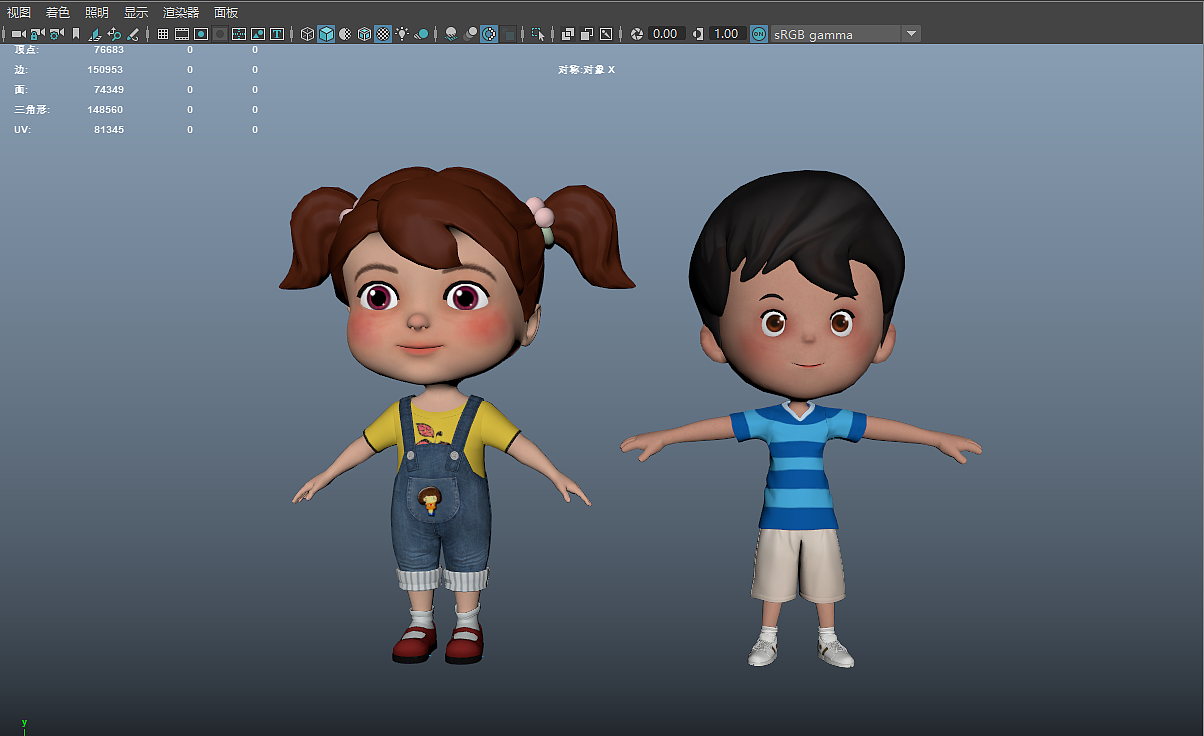Toggle Textured display checker icon
This screenshot has height=736, width=1204.
click(383, 34)
